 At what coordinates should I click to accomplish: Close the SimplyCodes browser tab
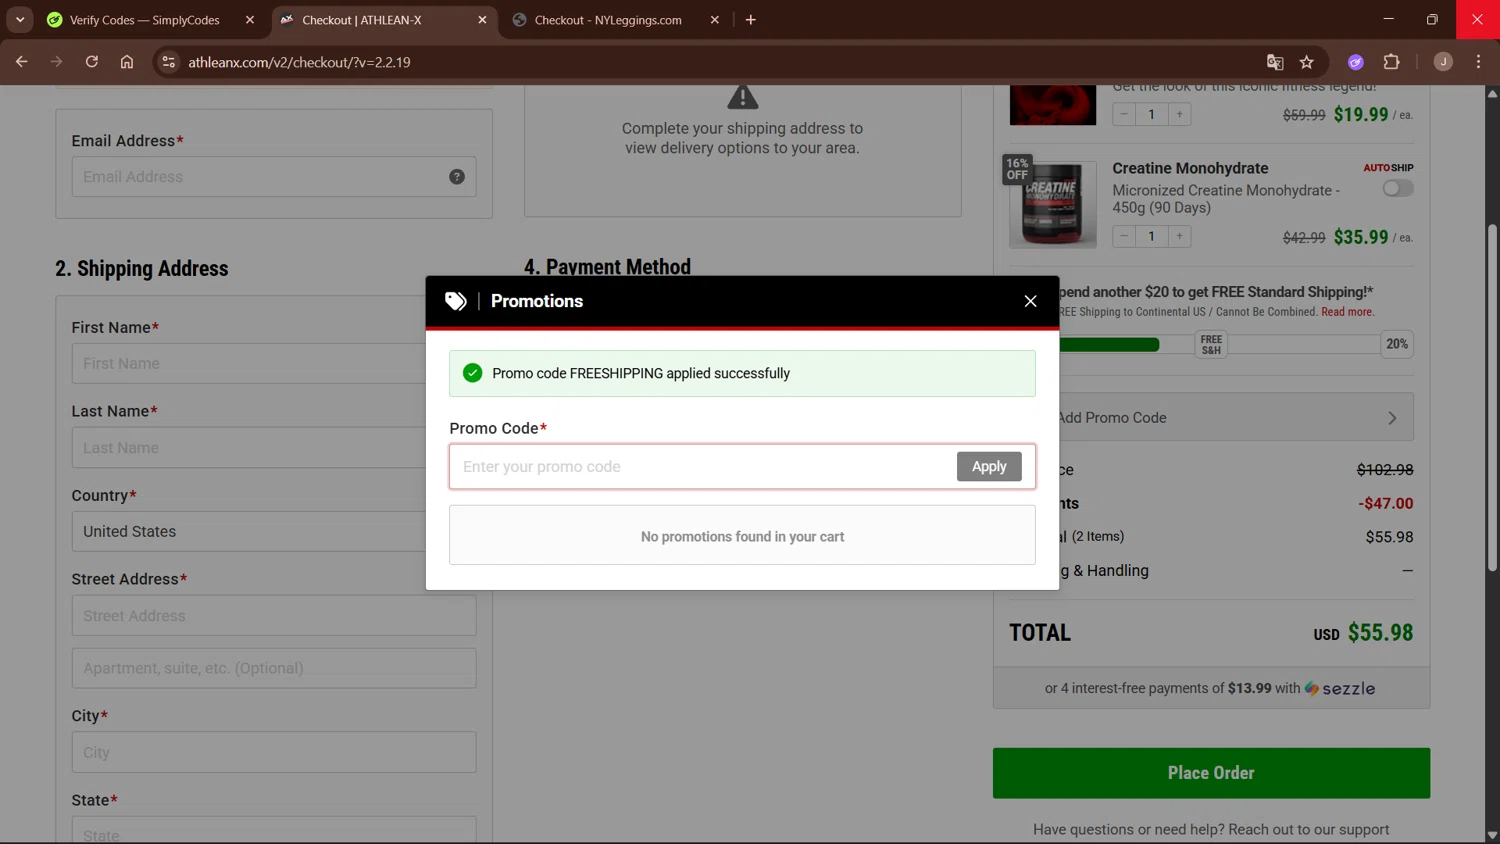250,20
